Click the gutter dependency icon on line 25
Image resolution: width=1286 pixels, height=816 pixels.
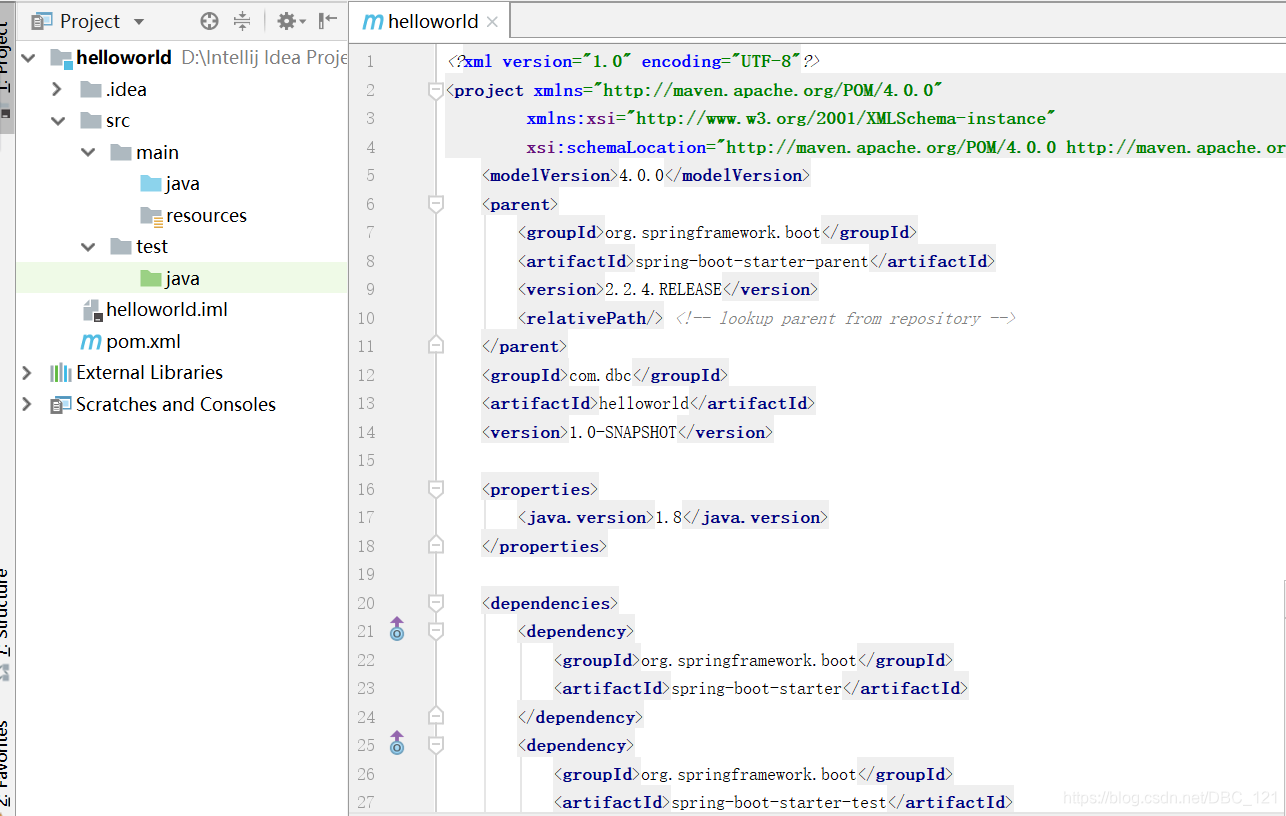[x=397, y=744]
